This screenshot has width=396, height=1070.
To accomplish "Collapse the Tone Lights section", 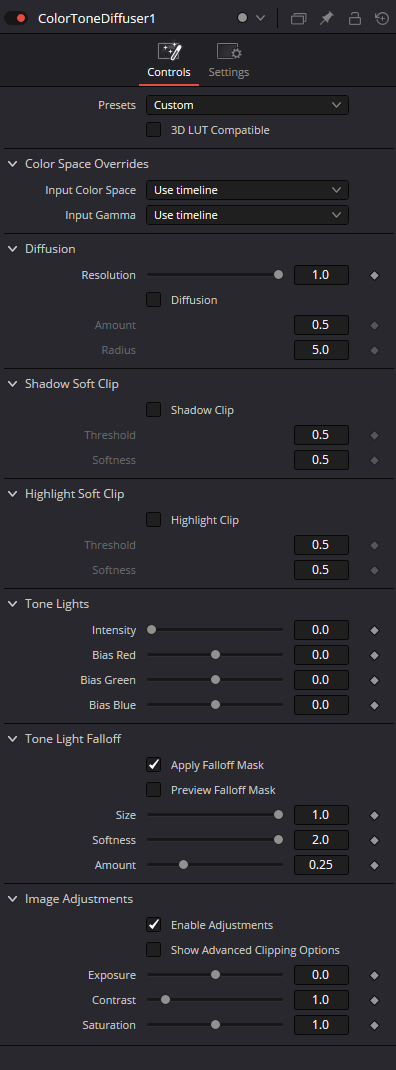I will [12, 604].
